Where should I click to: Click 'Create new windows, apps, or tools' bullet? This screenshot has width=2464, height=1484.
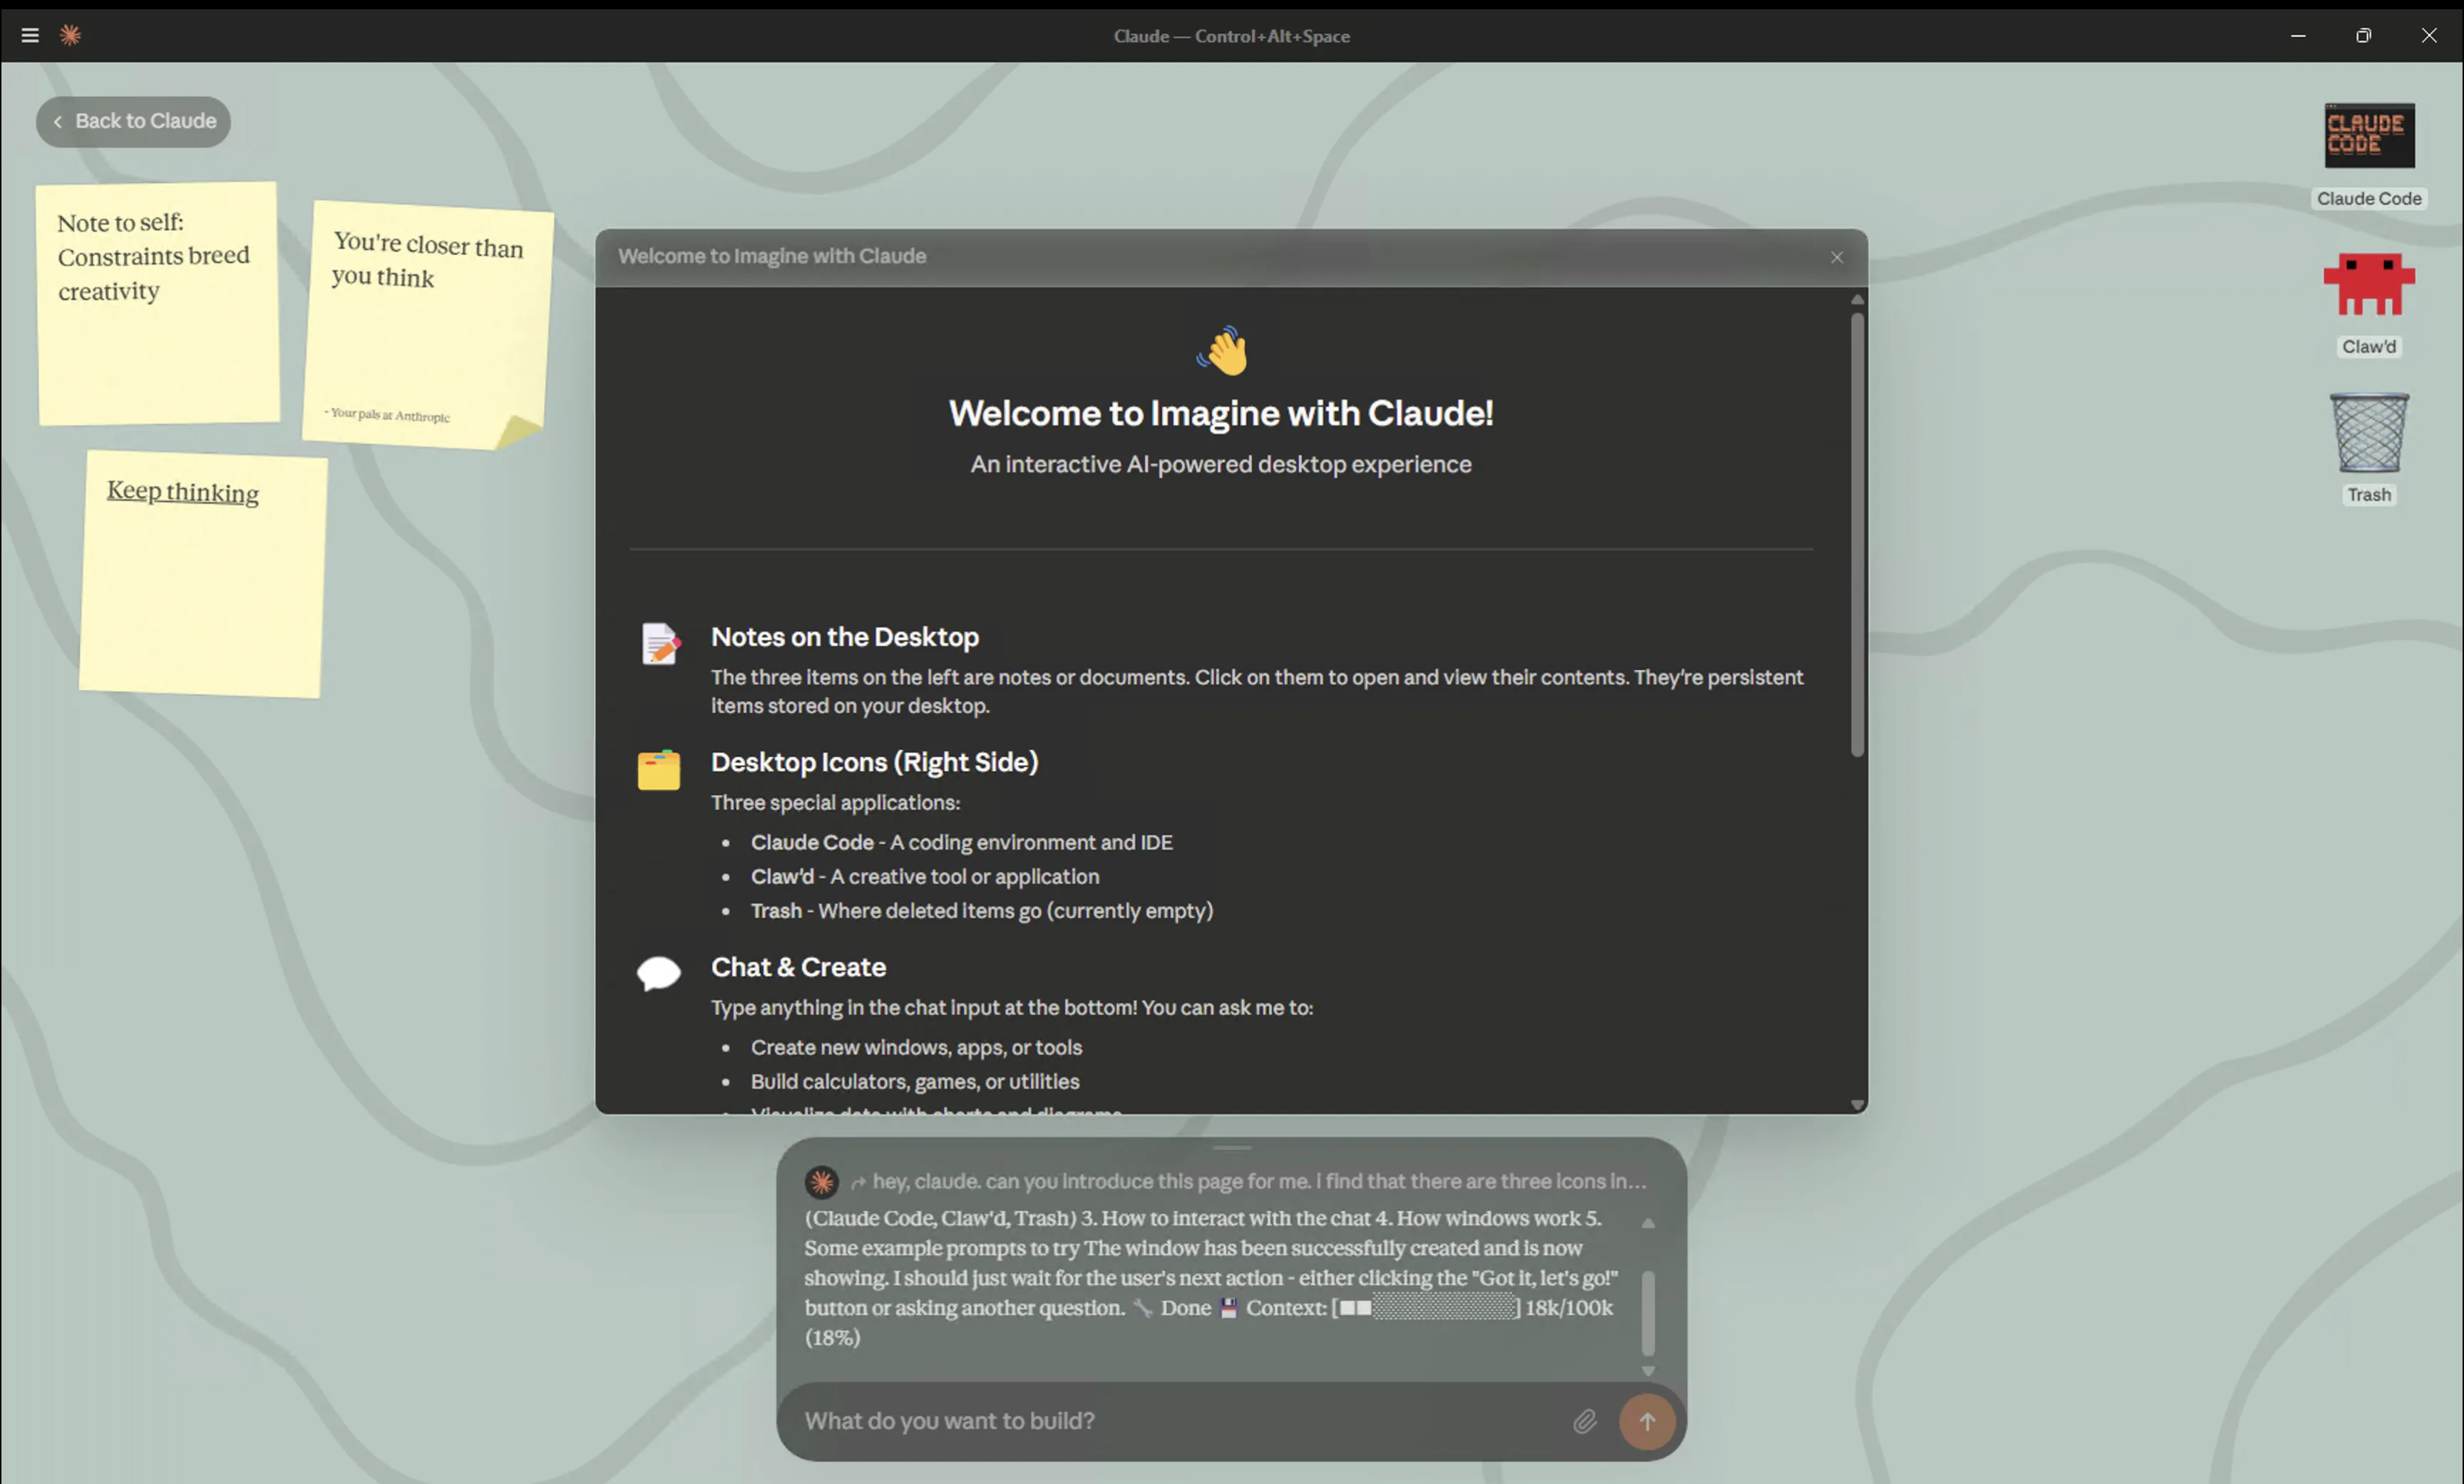point(916,1047)
